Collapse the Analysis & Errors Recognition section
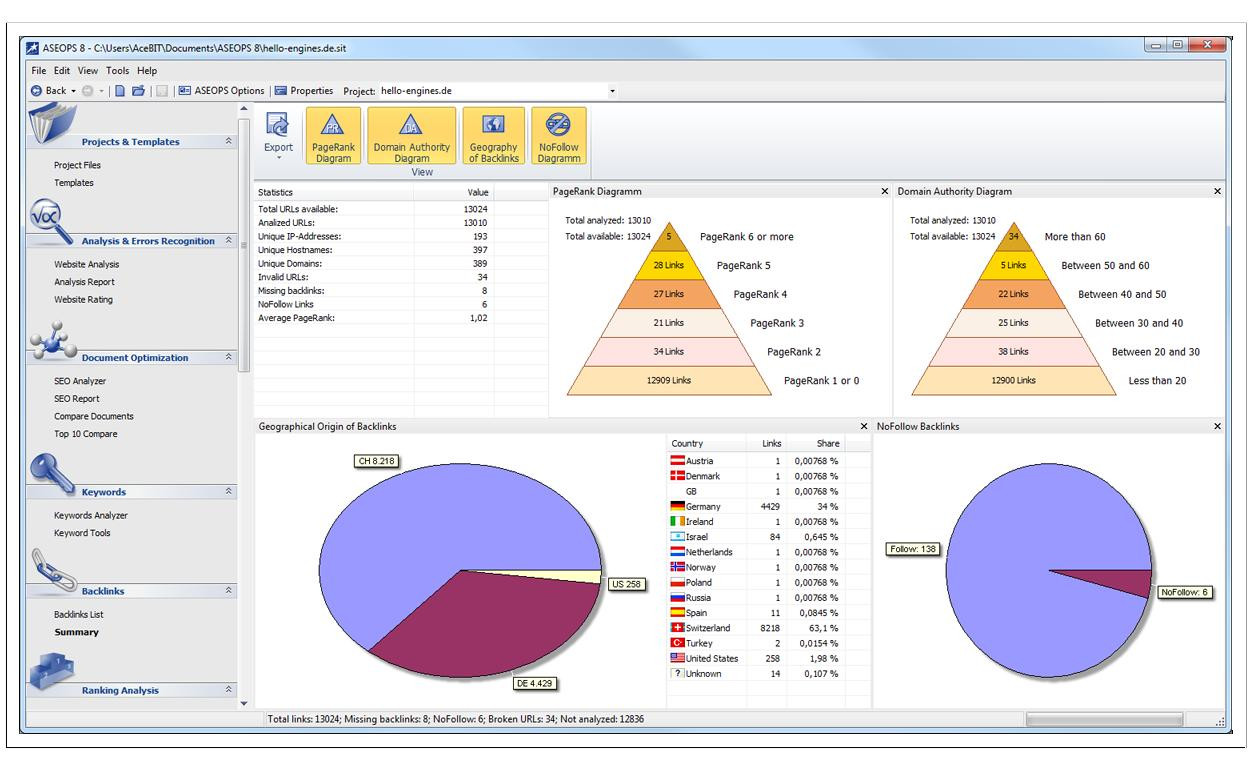Viewport: 1250px width, 770px height. [x=229, y=240]
